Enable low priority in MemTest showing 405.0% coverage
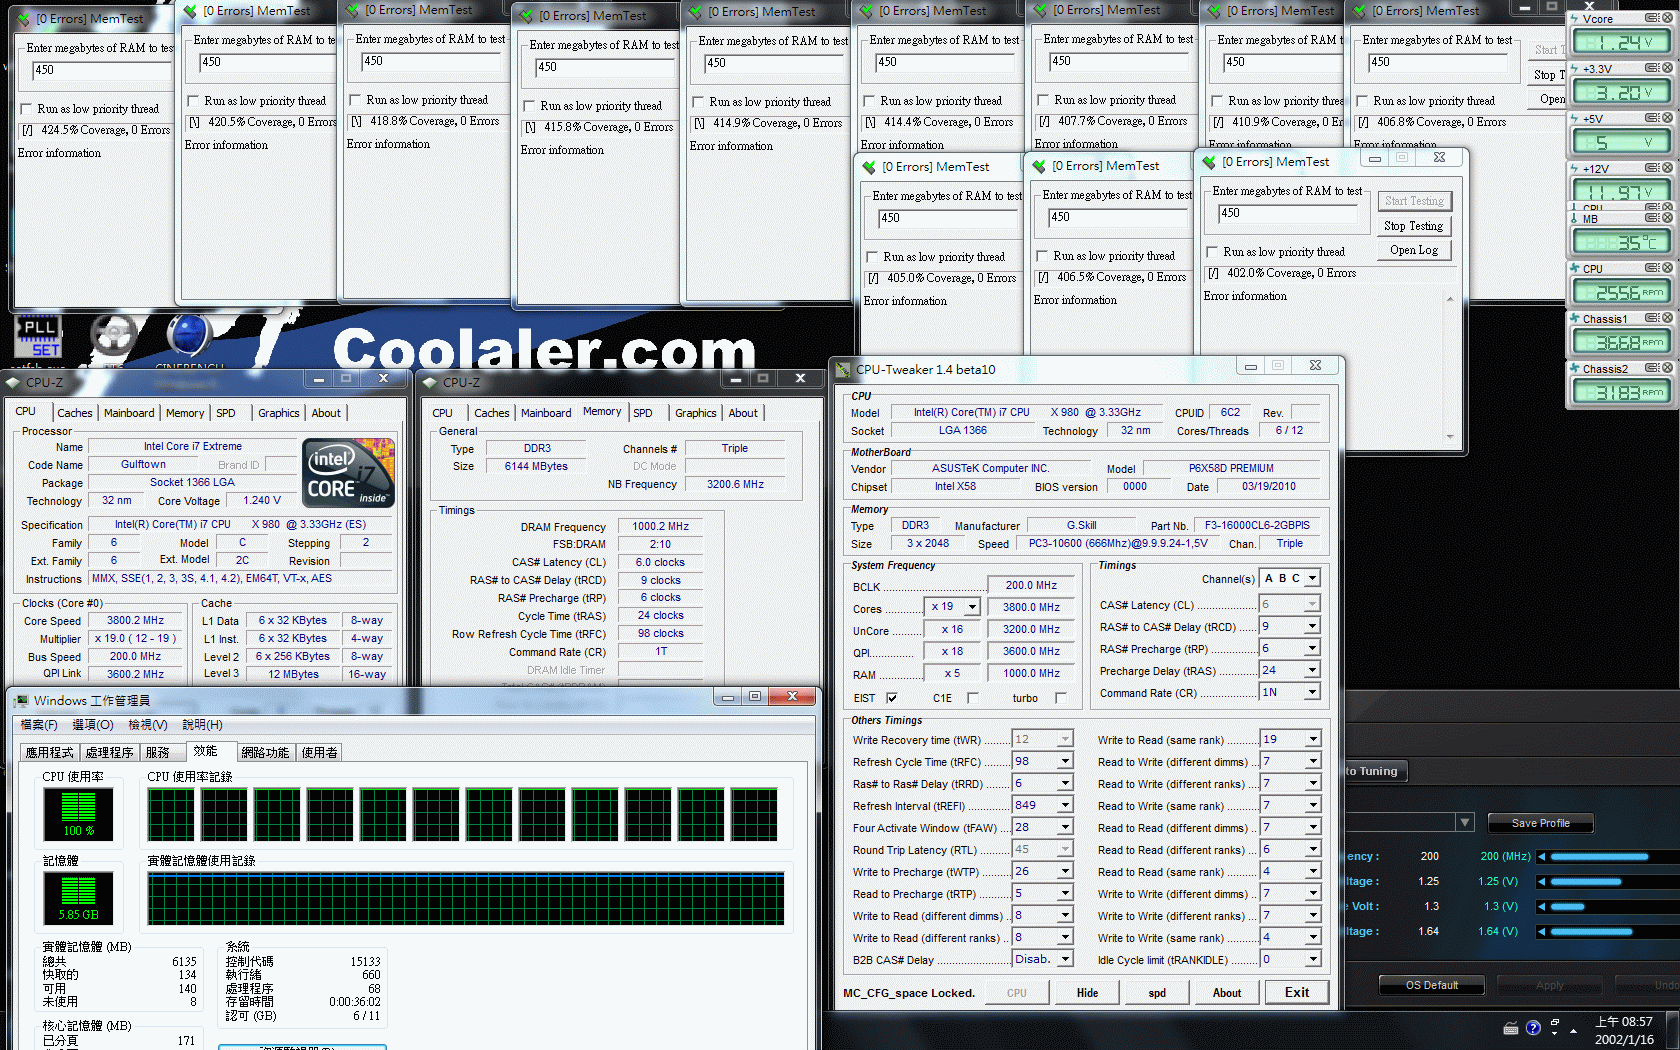 pyautogui.click(x=872, y=257)
